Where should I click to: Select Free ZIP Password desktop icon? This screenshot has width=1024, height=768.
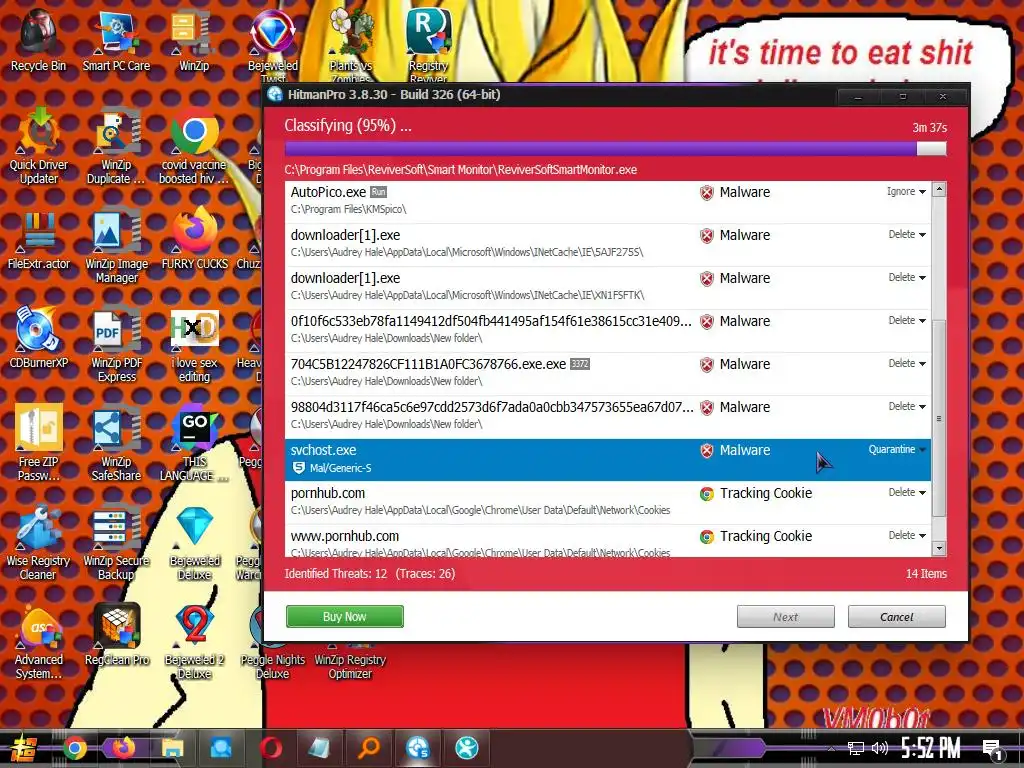(x=38, y=444)
